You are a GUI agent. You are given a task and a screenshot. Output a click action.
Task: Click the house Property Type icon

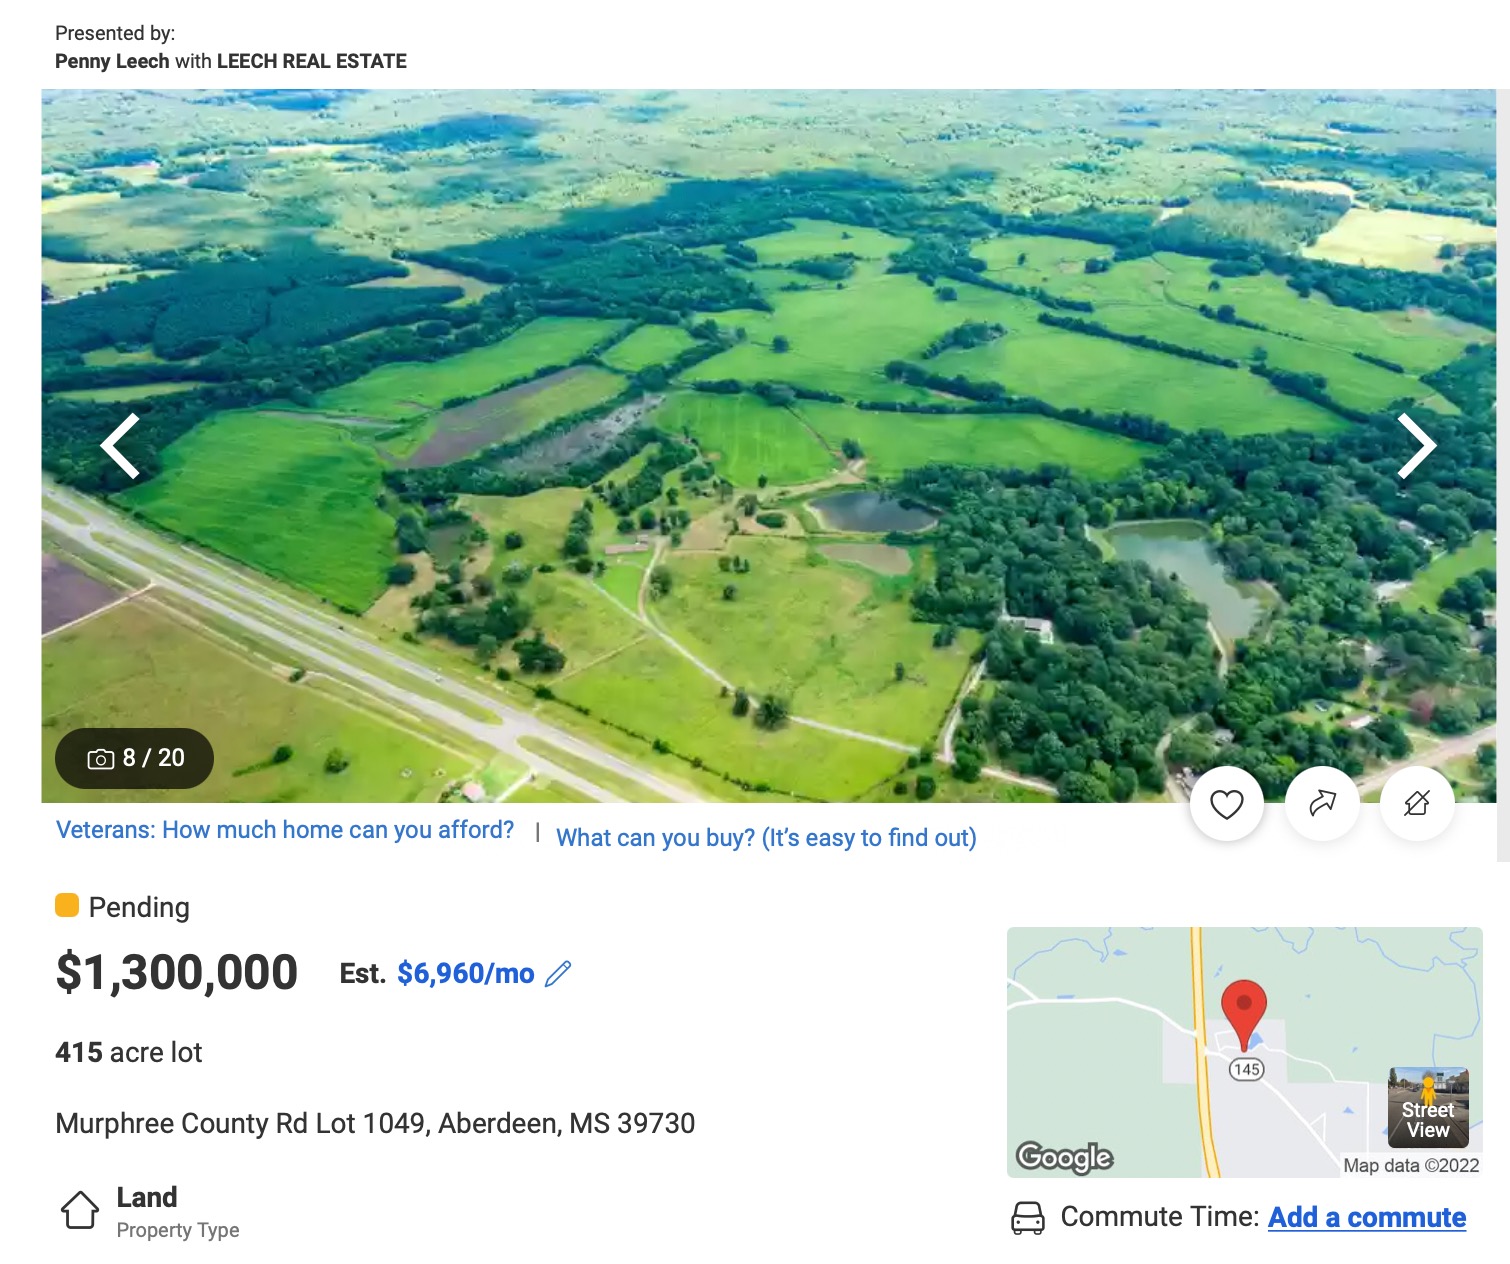[x=80, y=1210]
